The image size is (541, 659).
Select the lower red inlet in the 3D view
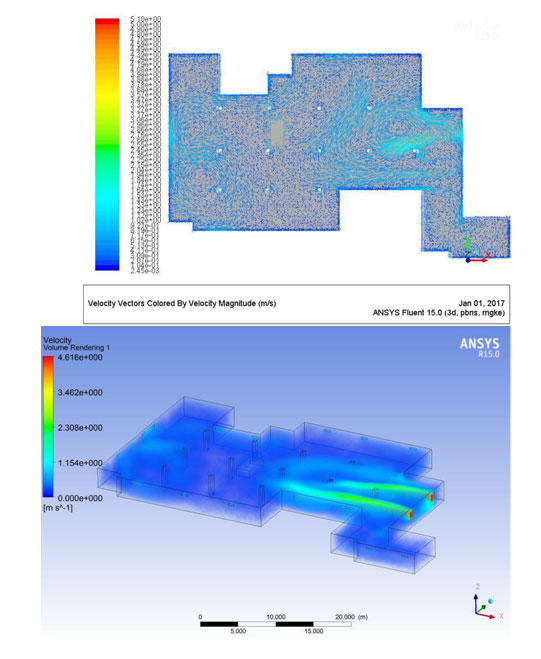(x=411, y=514)
